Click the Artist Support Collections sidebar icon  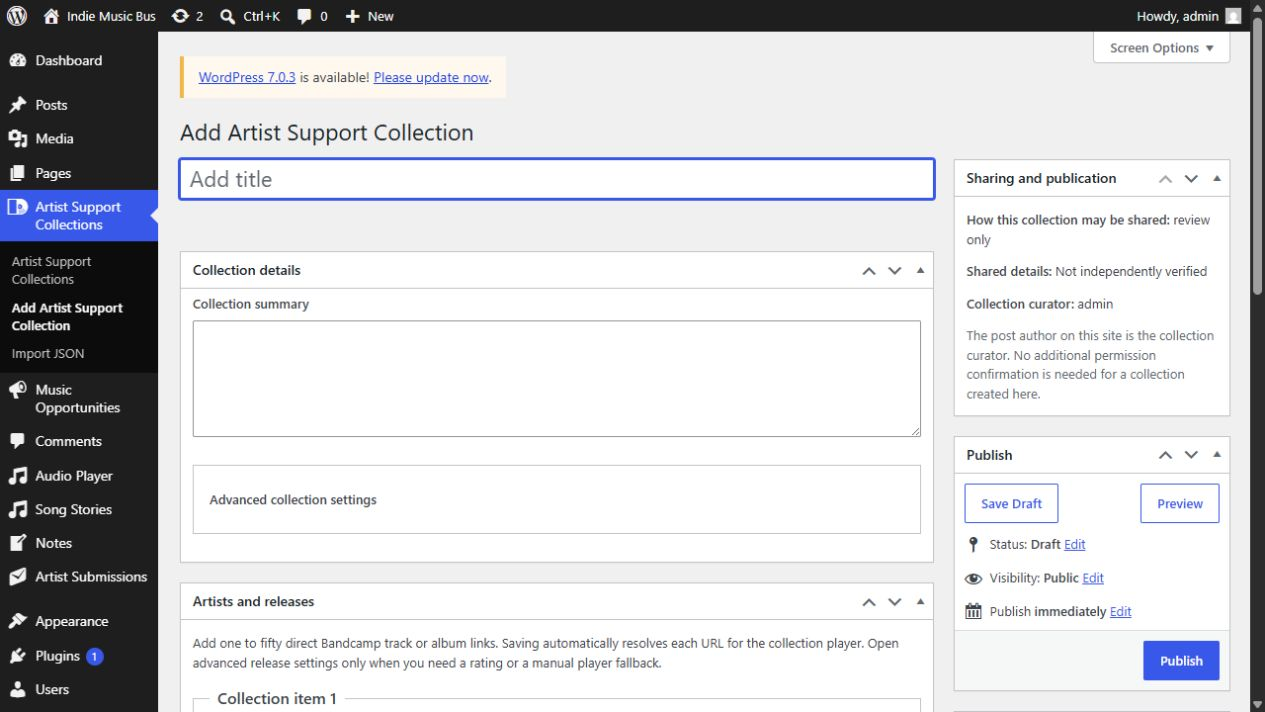[x=17, y=207]
